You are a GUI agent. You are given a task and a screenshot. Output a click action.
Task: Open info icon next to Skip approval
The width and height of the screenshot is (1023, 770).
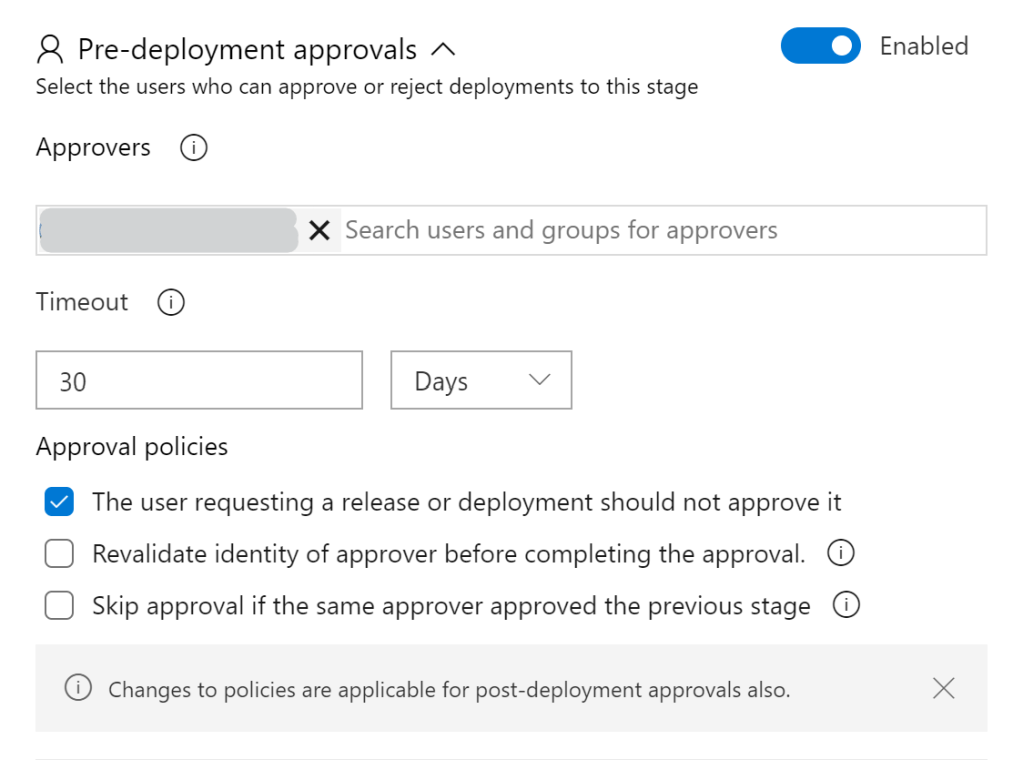pos(846,605)
